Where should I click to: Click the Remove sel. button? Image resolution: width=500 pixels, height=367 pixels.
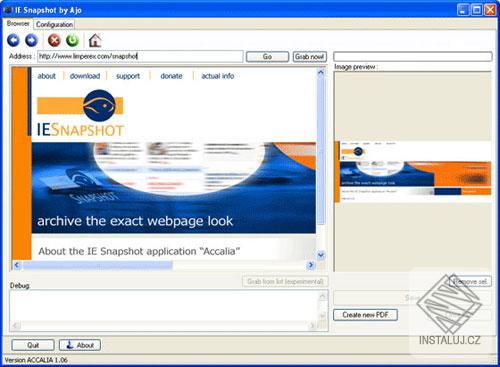470,282
